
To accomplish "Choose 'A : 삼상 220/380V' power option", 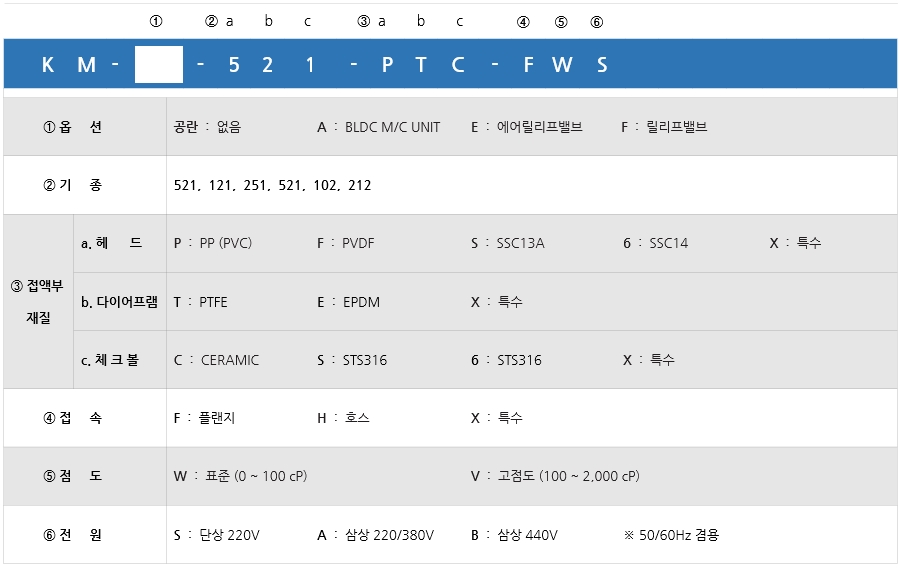I will point(375,535).
